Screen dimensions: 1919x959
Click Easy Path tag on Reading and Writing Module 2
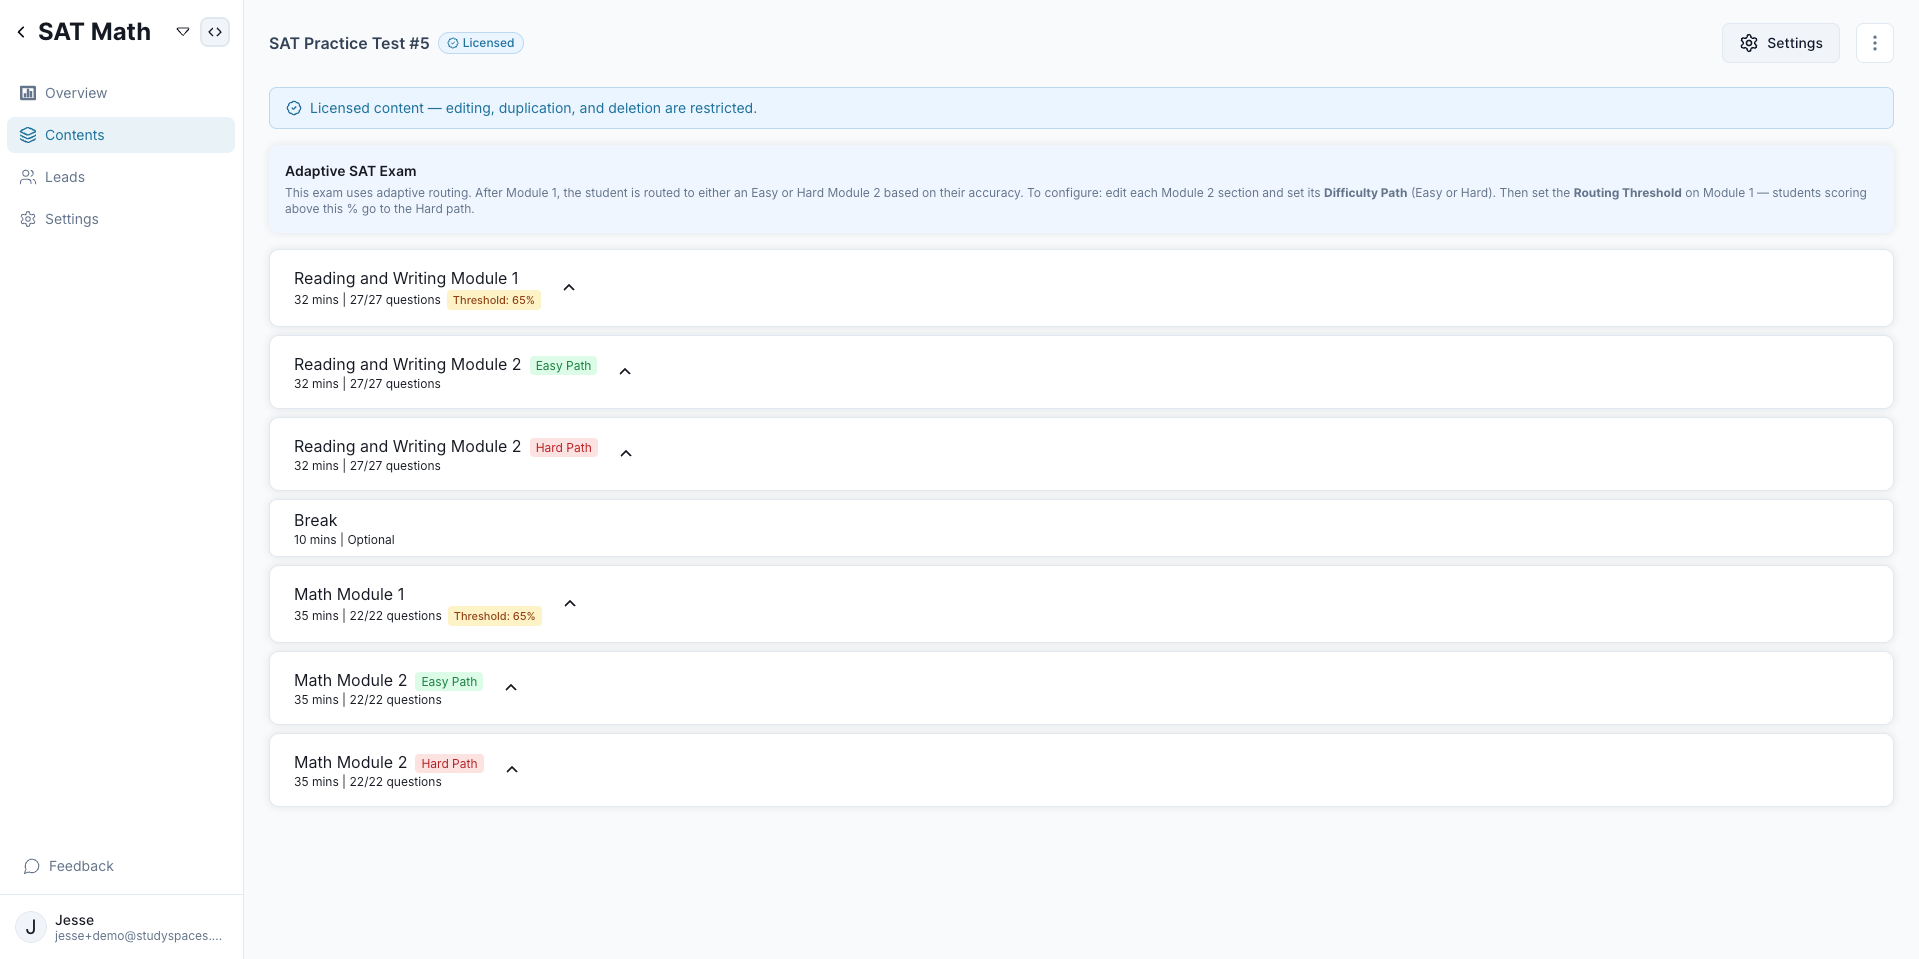pyautogui.click(x=563, y=366)
